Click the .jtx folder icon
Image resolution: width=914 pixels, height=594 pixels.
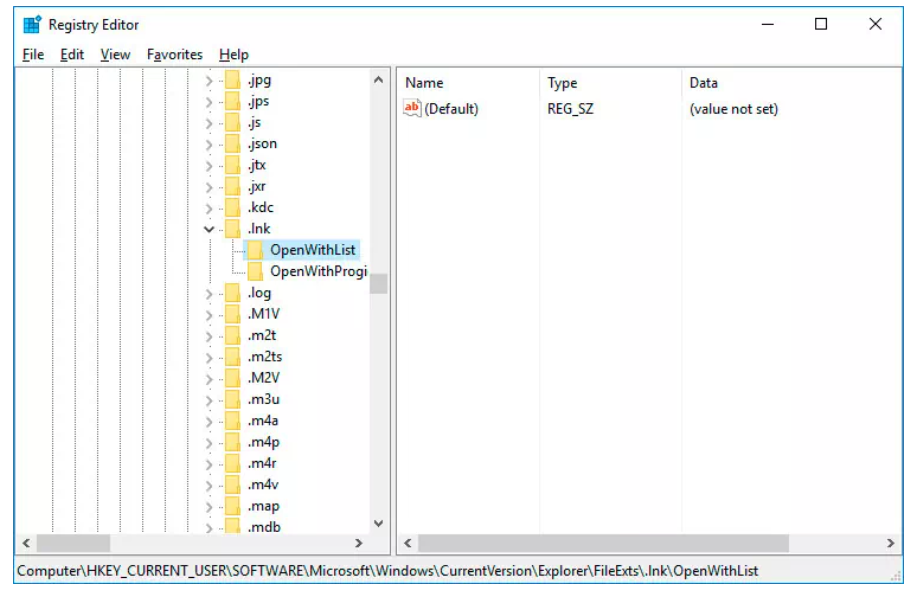tap(233, 165)
